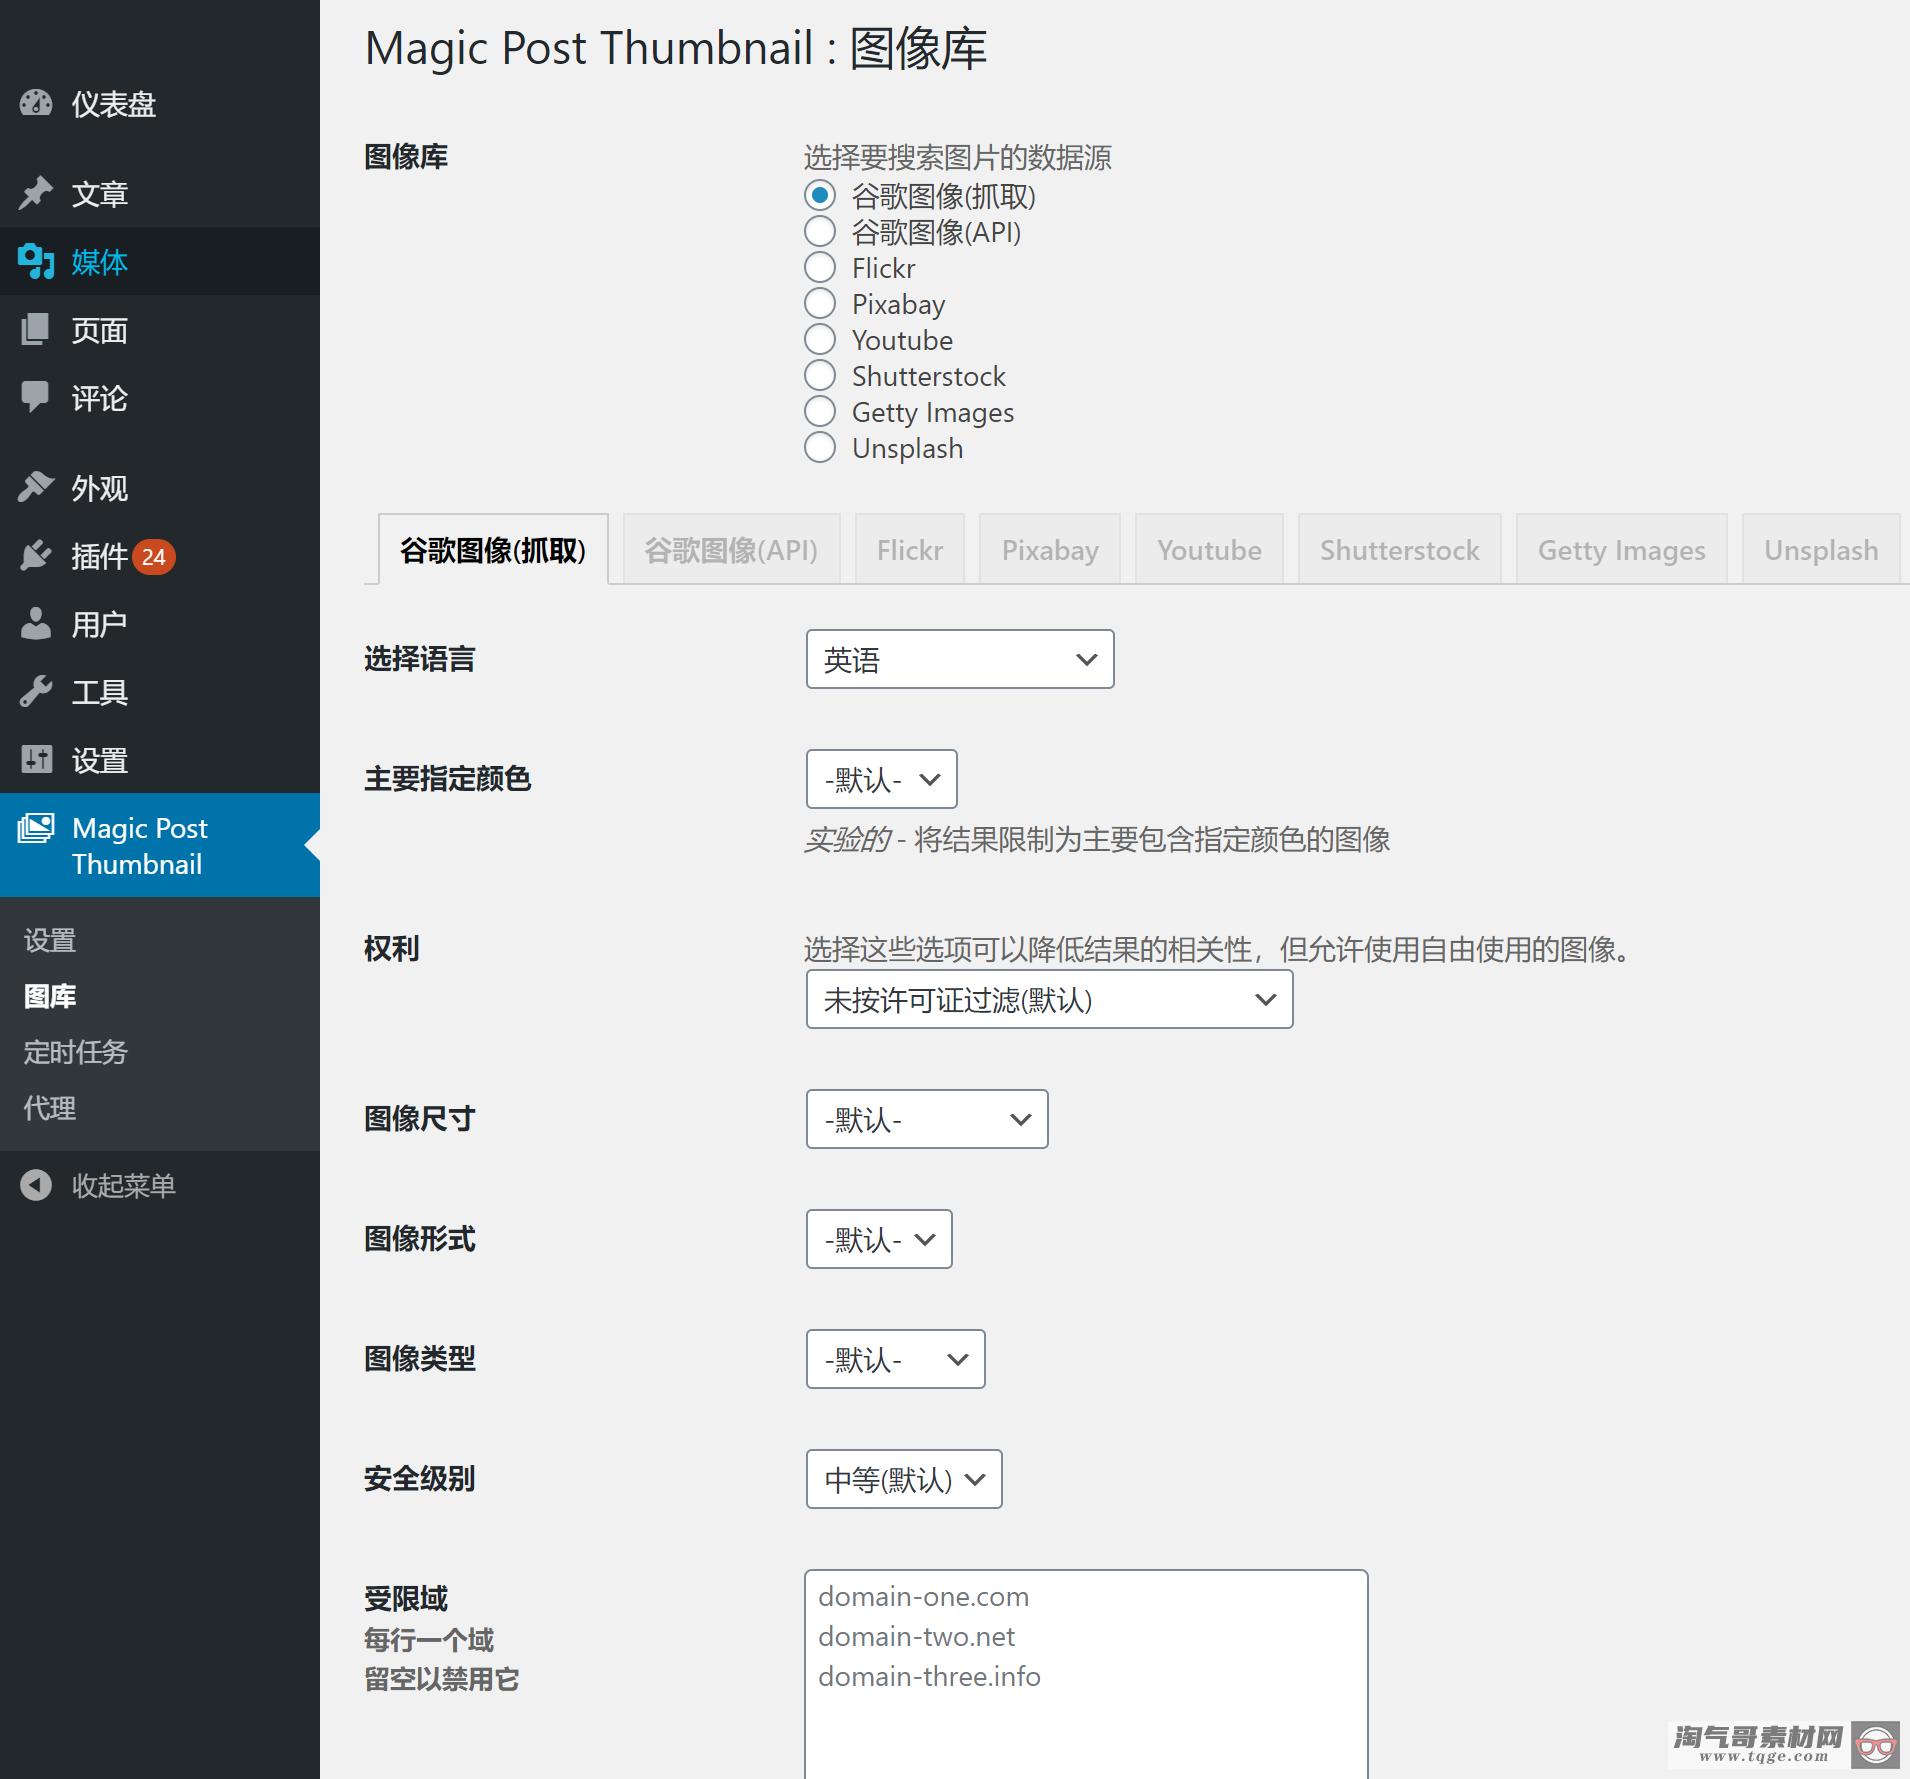This screenshot has height=1779, width=1910.
Task: Open the 代理 submenu link
Action: click(x=50, y=1108)
